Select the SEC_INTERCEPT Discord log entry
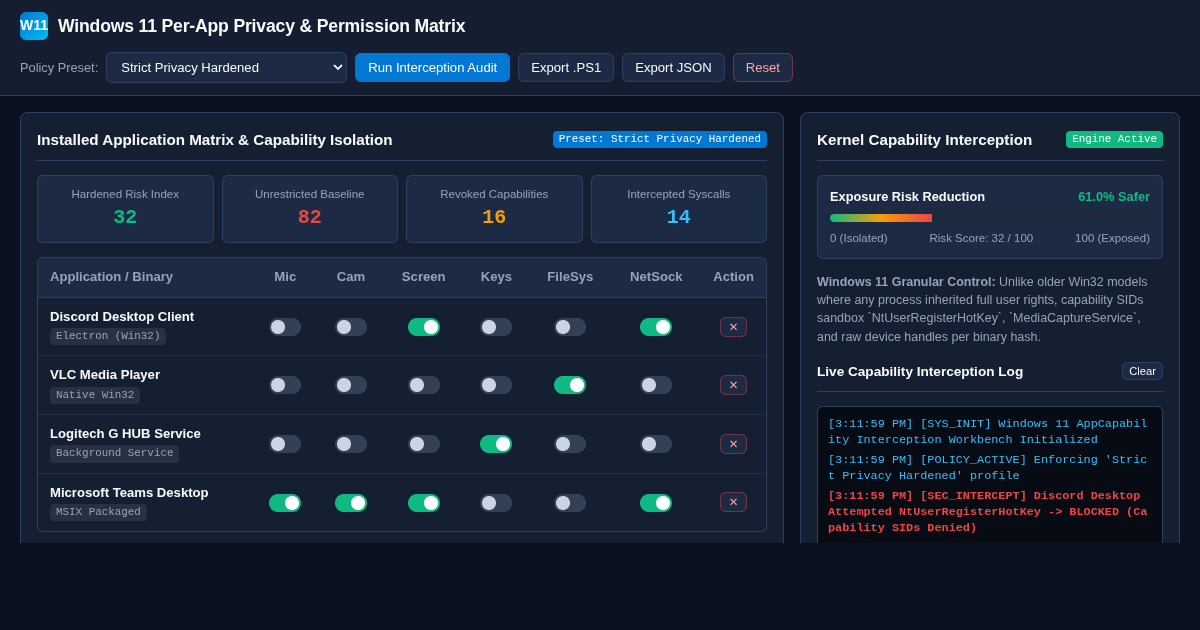Screen dimensions: 1200x630 (989, 512)
